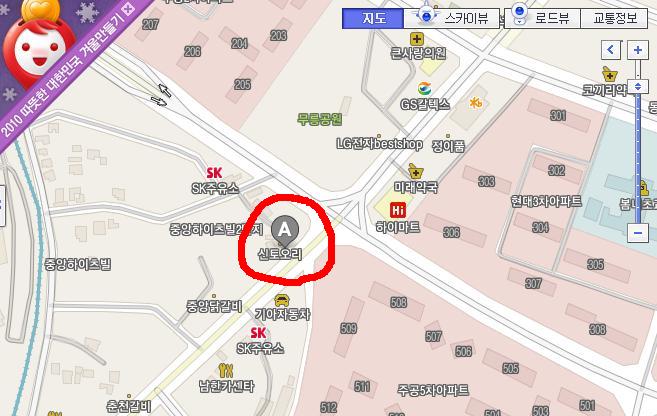This screenshot has width=657, height=416.
Task: Click the 기아자동차 car icon
Action: (282, 300)
